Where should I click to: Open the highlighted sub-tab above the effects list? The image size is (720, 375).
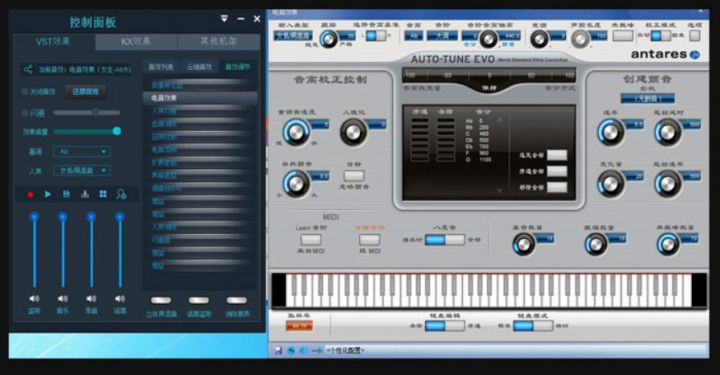pyautogui.click(x=237, y=67)
